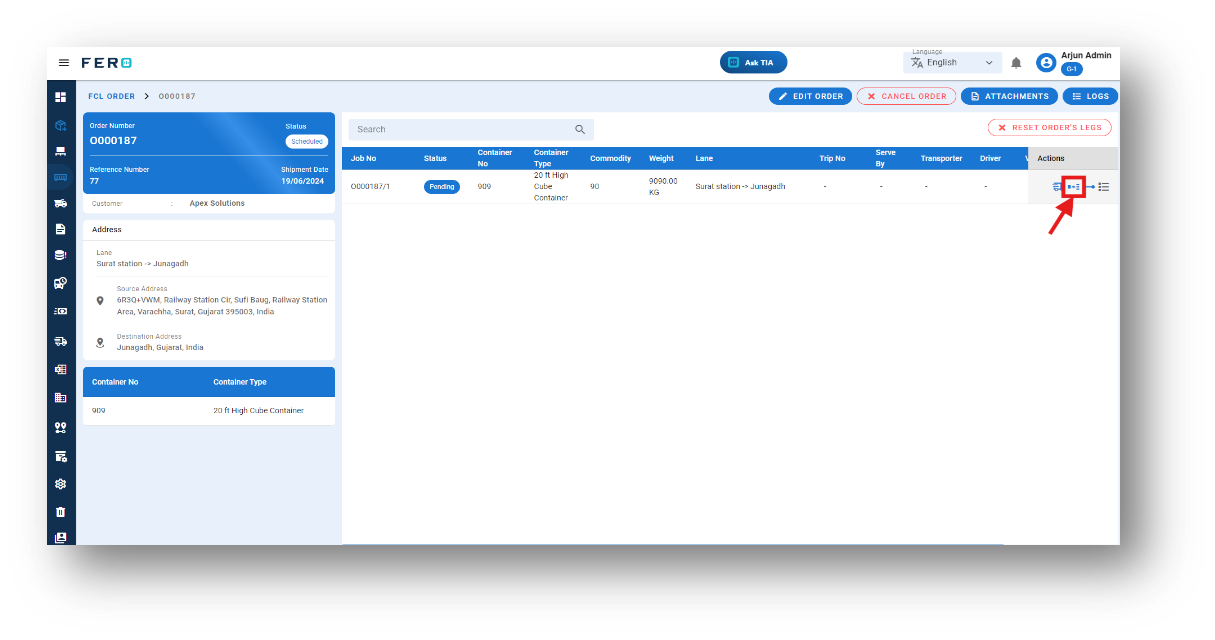The height and width of the screenshot is (640, 1215).
Task: Click the arrow move icon for job O000187/1
Action: pos(1090,187)
